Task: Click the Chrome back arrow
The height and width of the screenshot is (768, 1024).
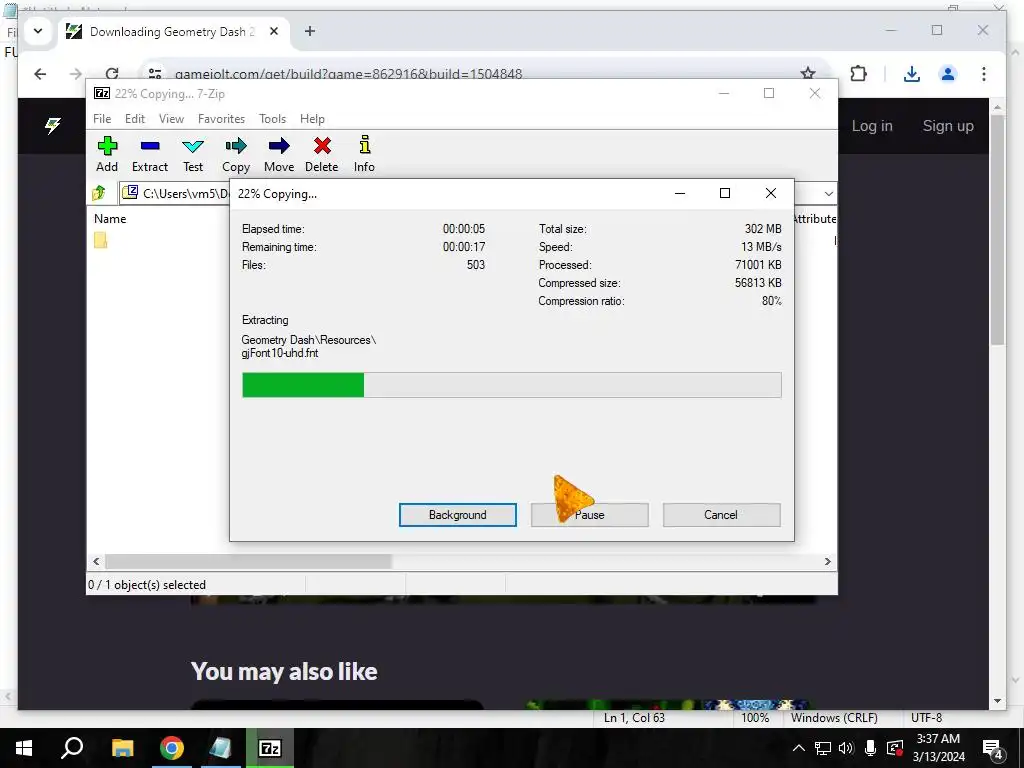Action: pyautogui.click(x=40, y=74)
